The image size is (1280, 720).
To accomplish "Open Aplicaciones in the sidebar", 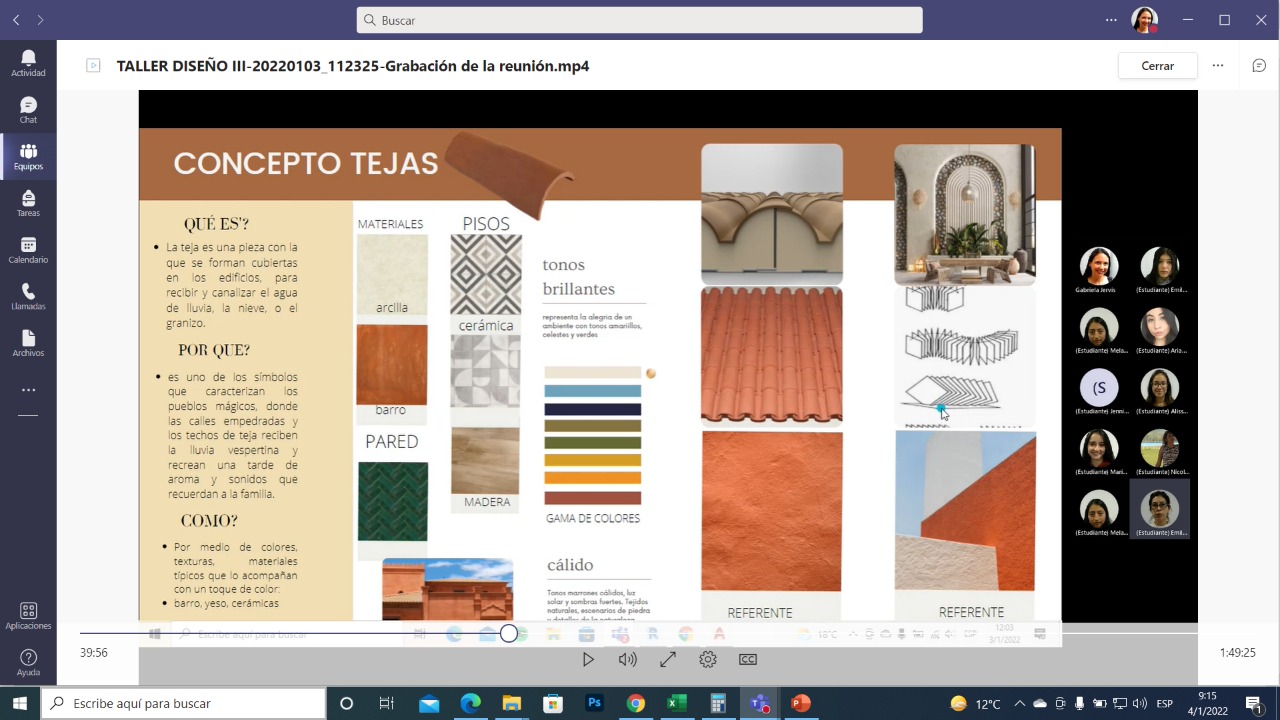I will [28, 616].
